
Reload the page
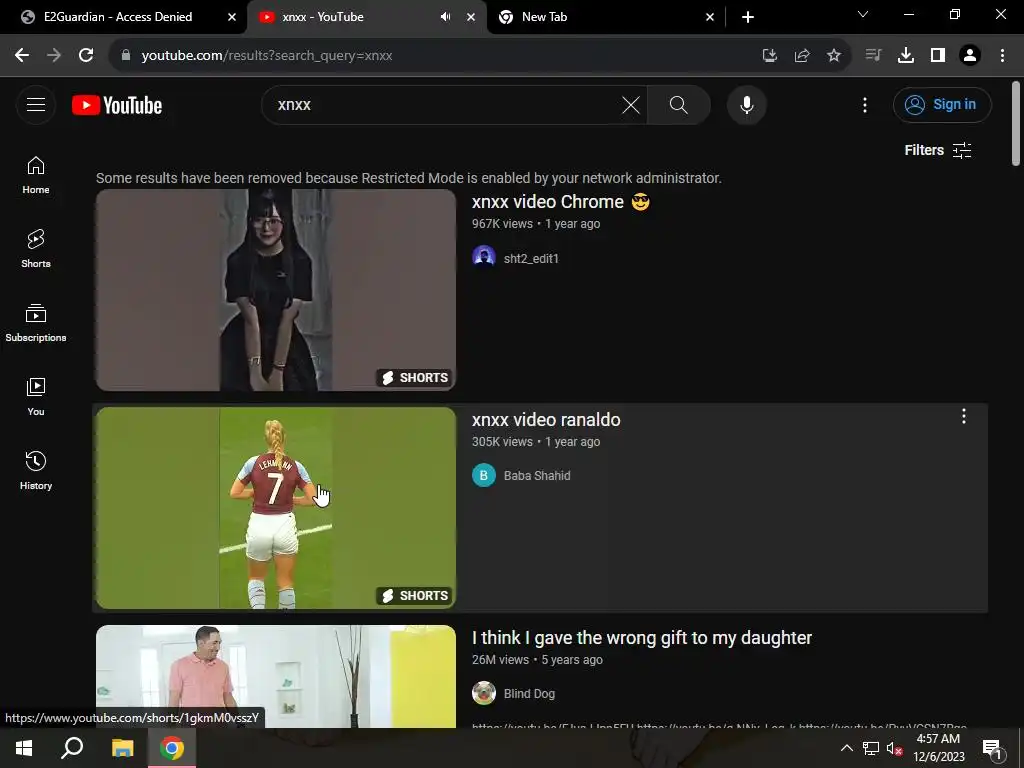(x=86, y=55)
